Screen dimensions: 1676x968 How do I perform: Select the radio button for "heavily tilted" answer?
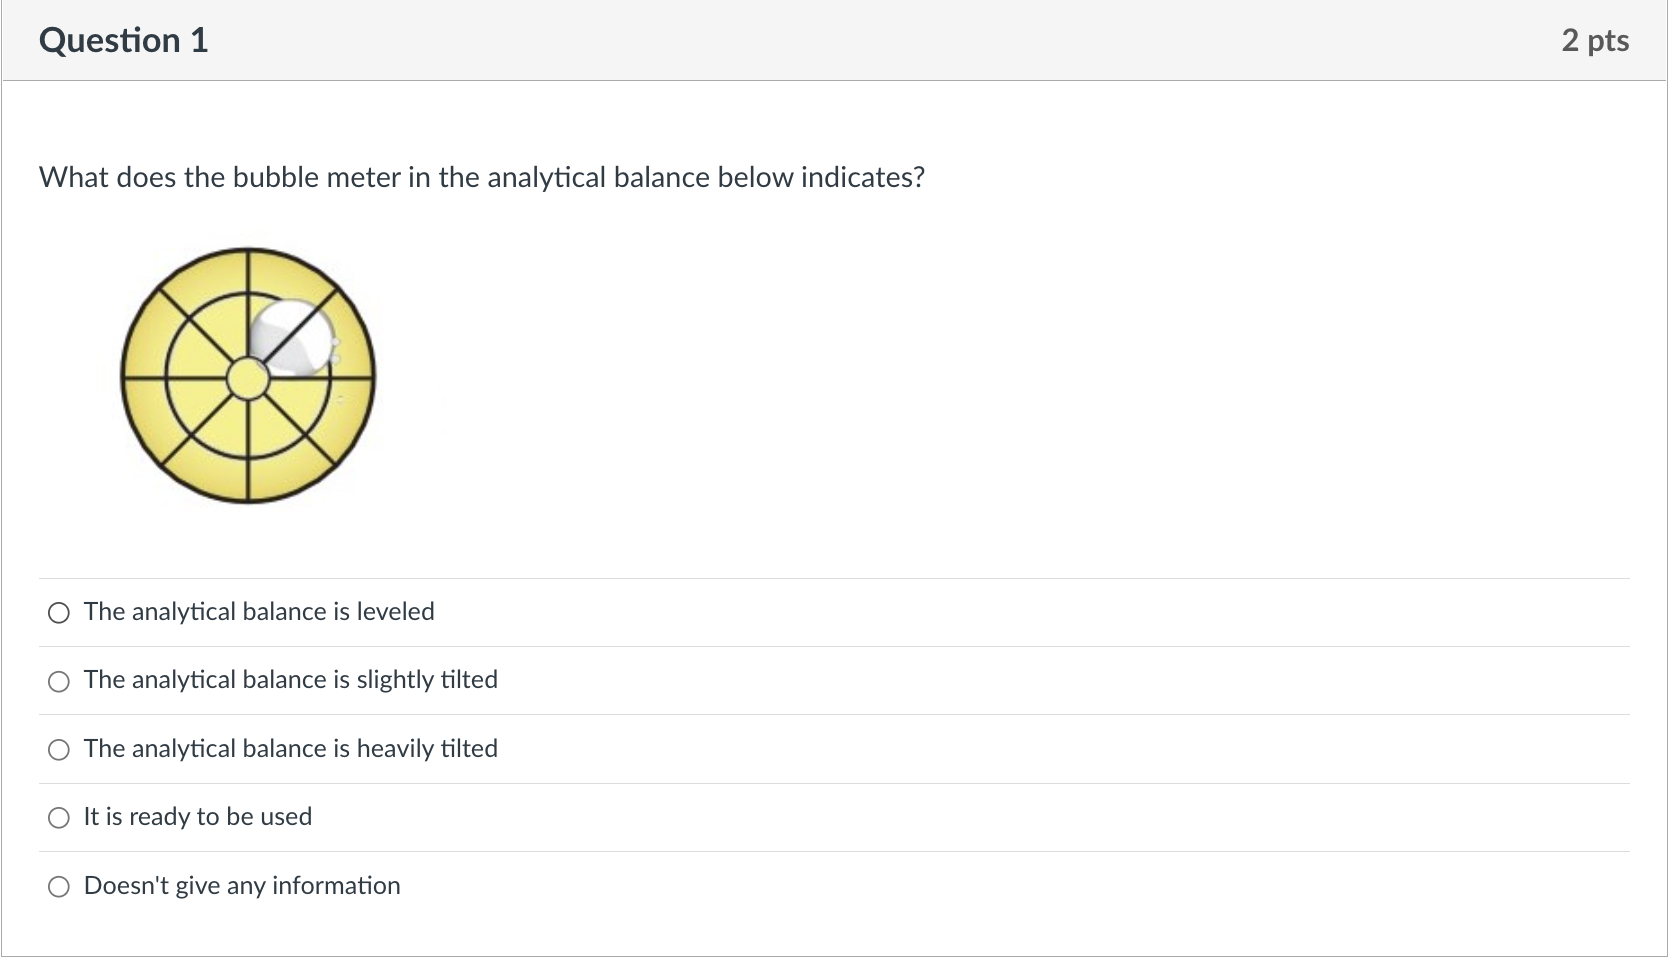pyautogui.click(x=58, y=749)
